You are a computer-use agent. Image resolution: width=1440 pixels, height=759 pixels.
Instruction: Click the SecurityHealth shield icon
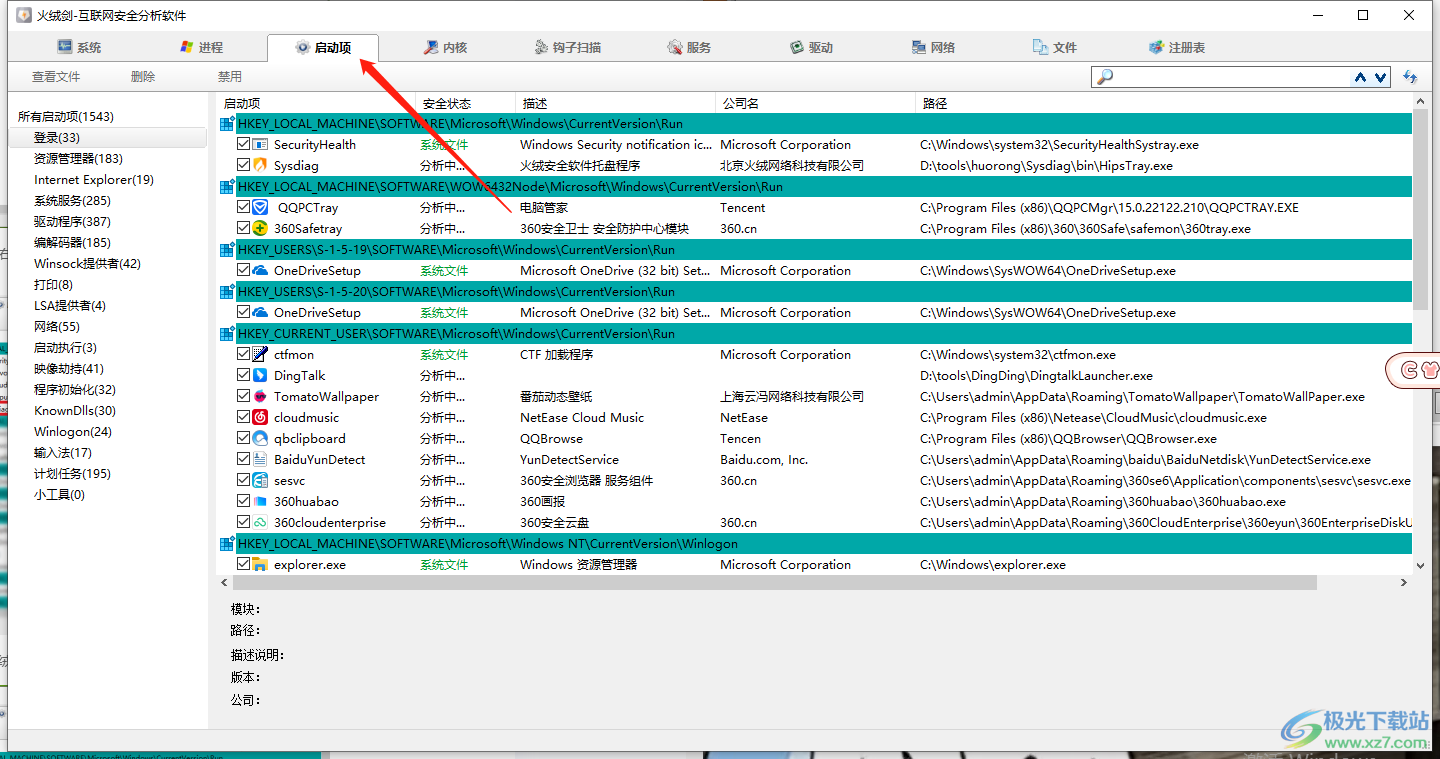[260, 145]
